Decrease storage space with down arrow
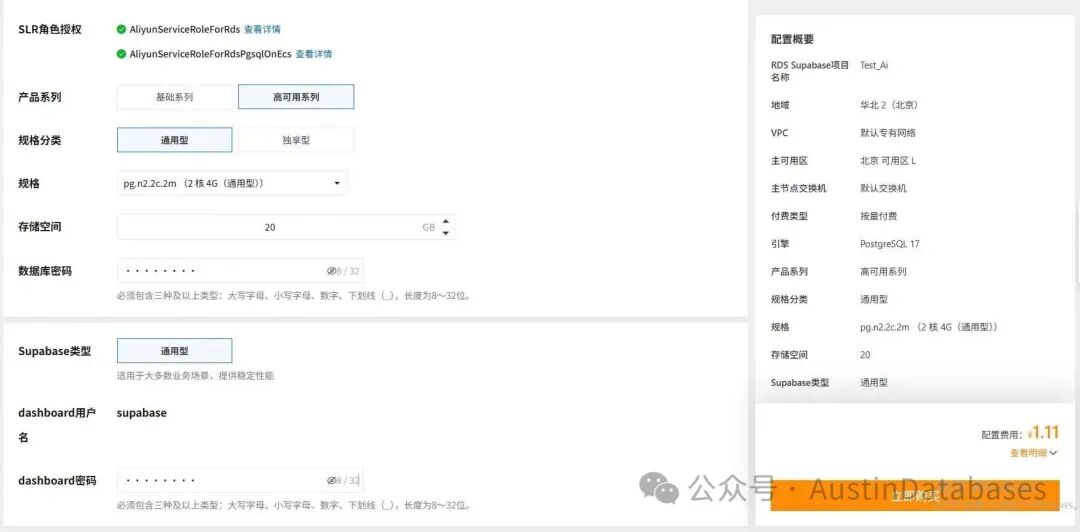 click(446, 233)
